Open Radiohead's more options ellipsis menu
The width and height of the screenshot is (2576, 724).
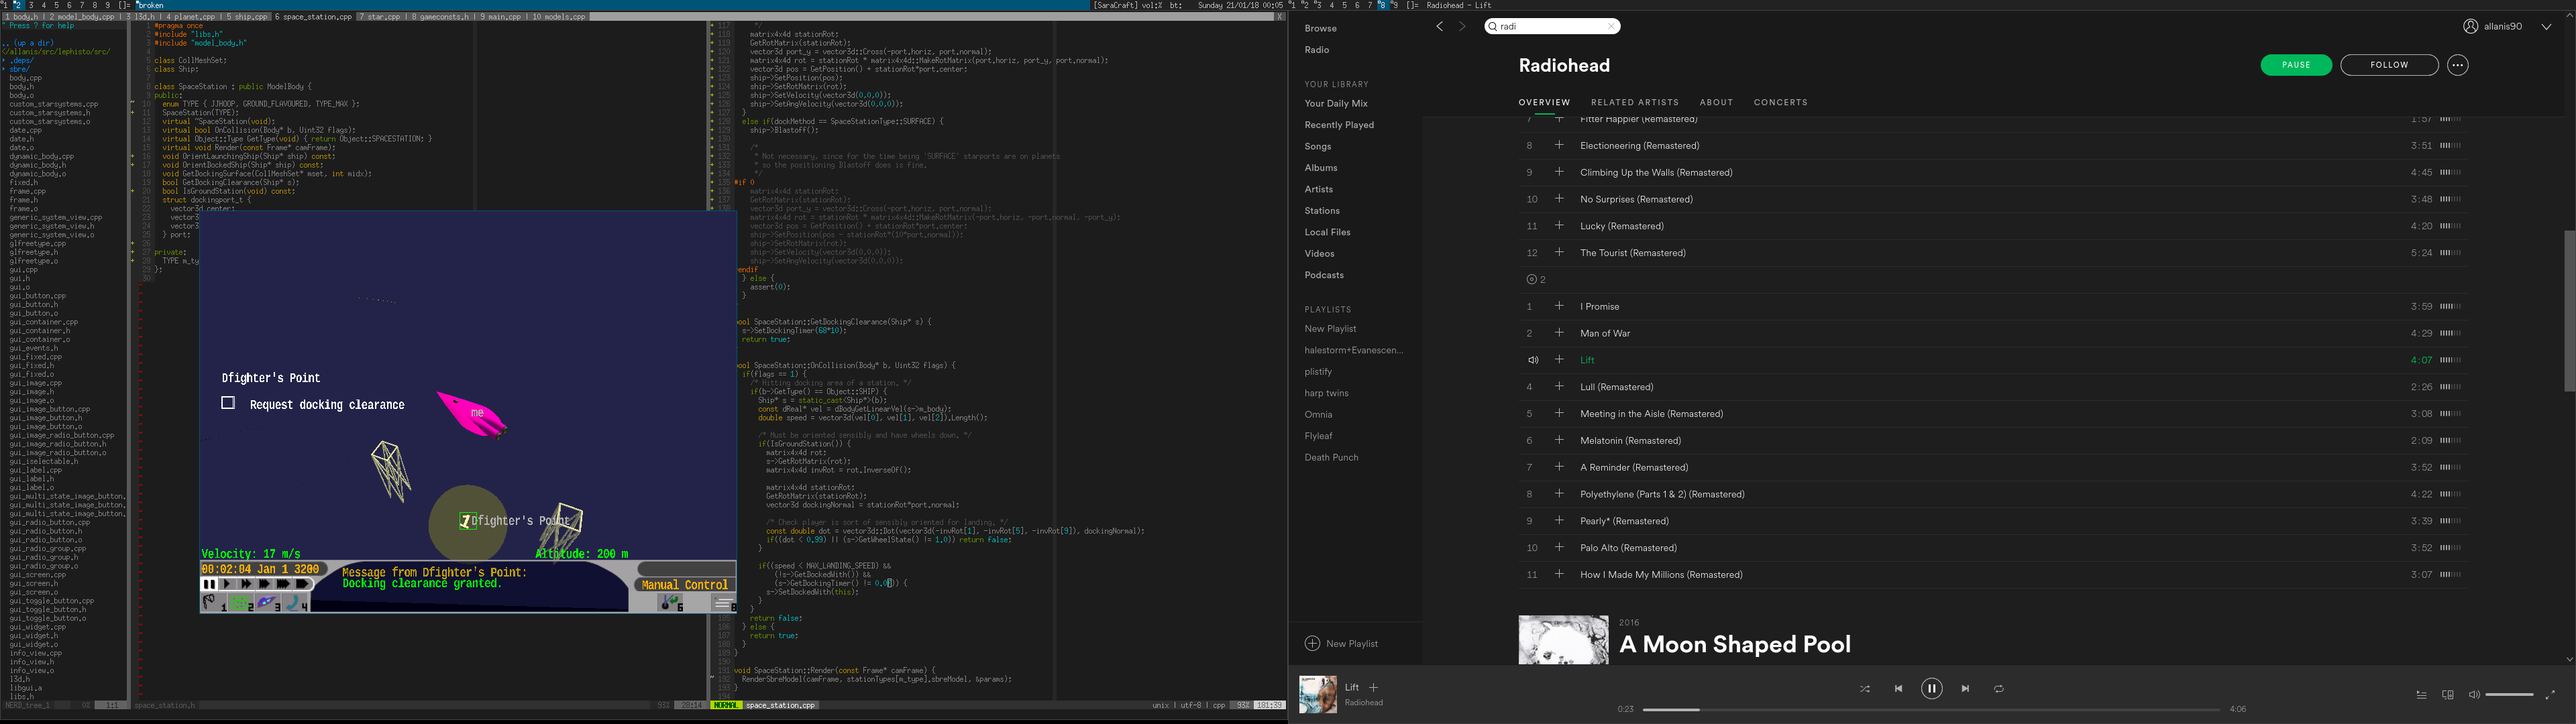tap(2457, 65)
